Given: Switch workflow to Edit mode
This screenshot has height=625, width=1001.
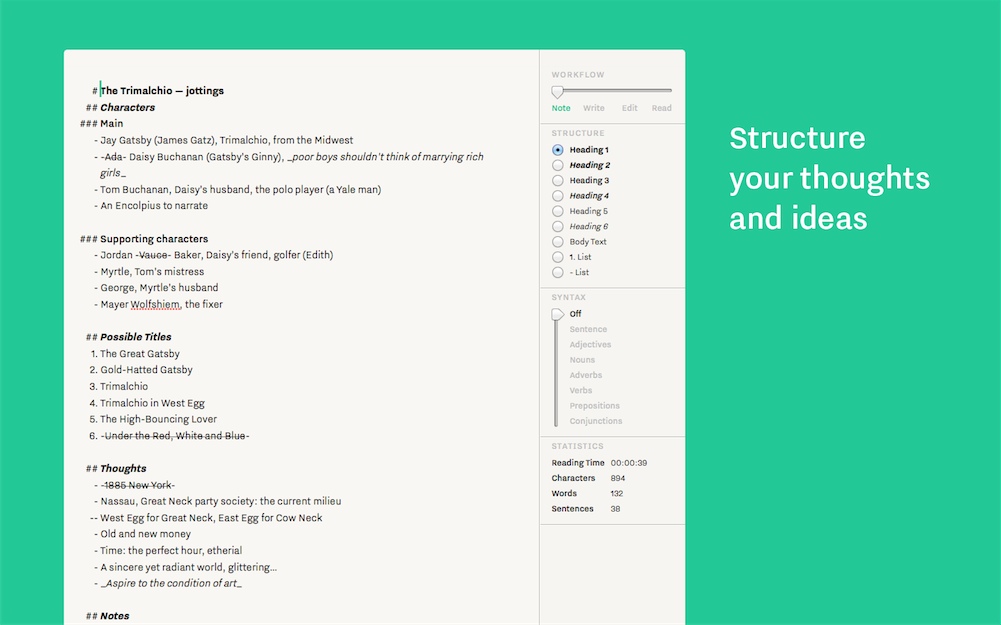Looking at the screenshot, I should (629, 108).
